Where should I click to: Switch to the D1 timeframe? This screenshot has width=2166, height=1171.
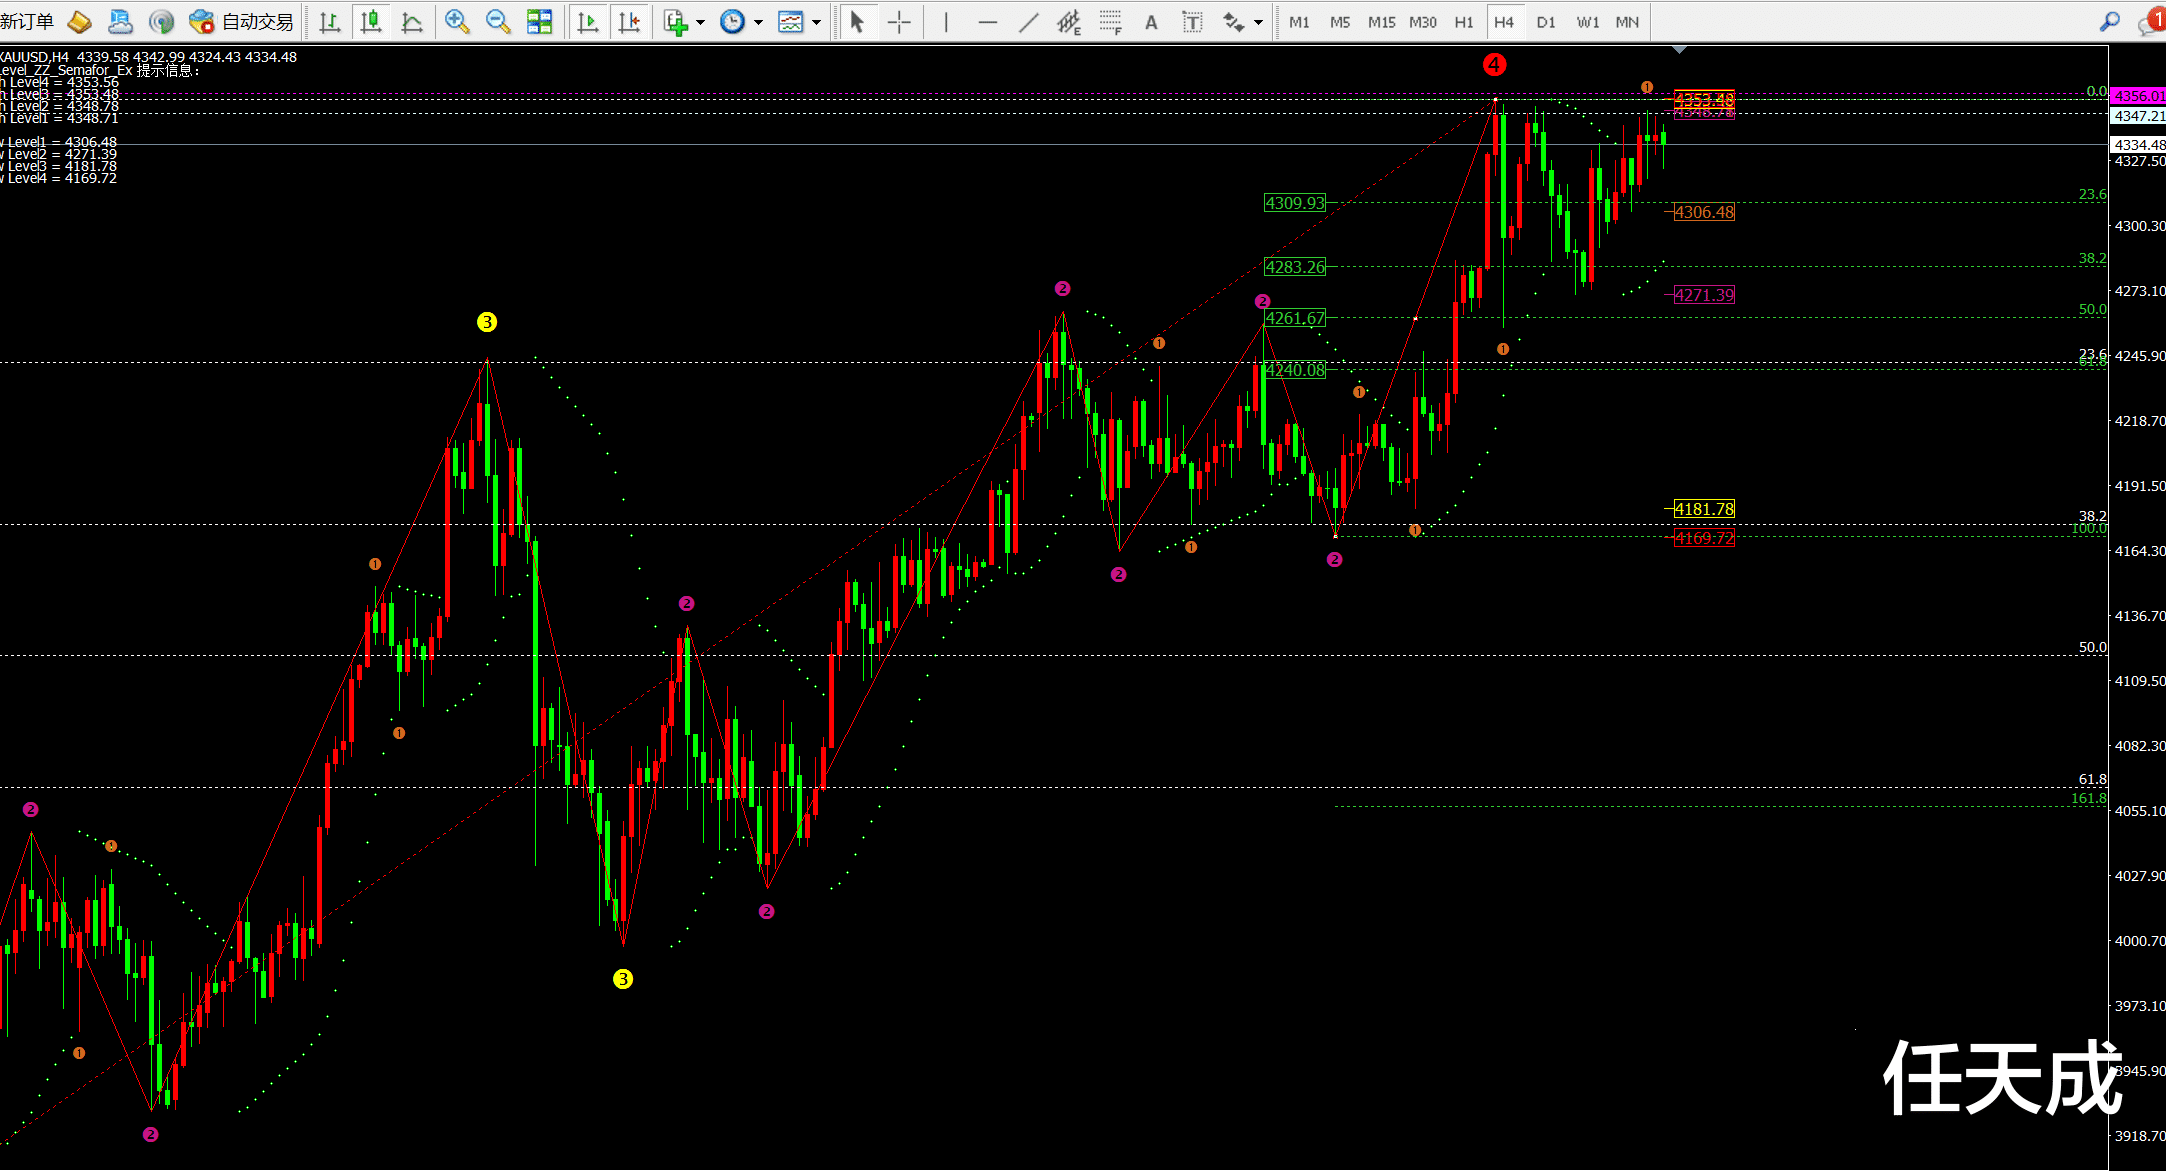point(1546,22)
